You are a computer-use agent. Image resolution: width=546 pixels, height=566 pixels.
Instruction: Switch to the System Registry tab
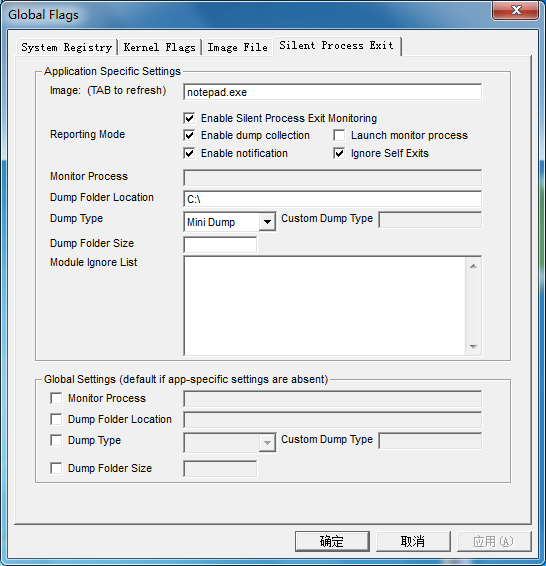point(67,47)
